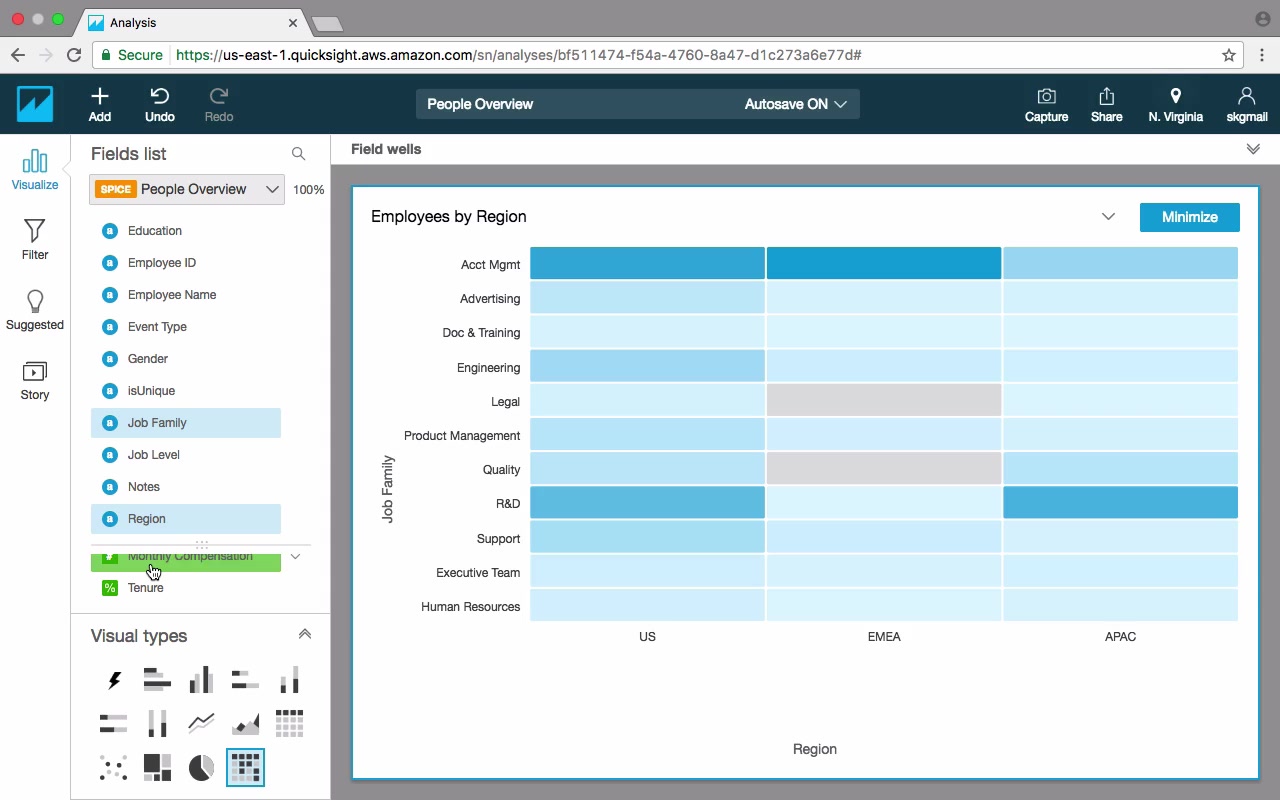Select the AutoGraph lightning visual type
1280x800 pixels.
(114, 681)
